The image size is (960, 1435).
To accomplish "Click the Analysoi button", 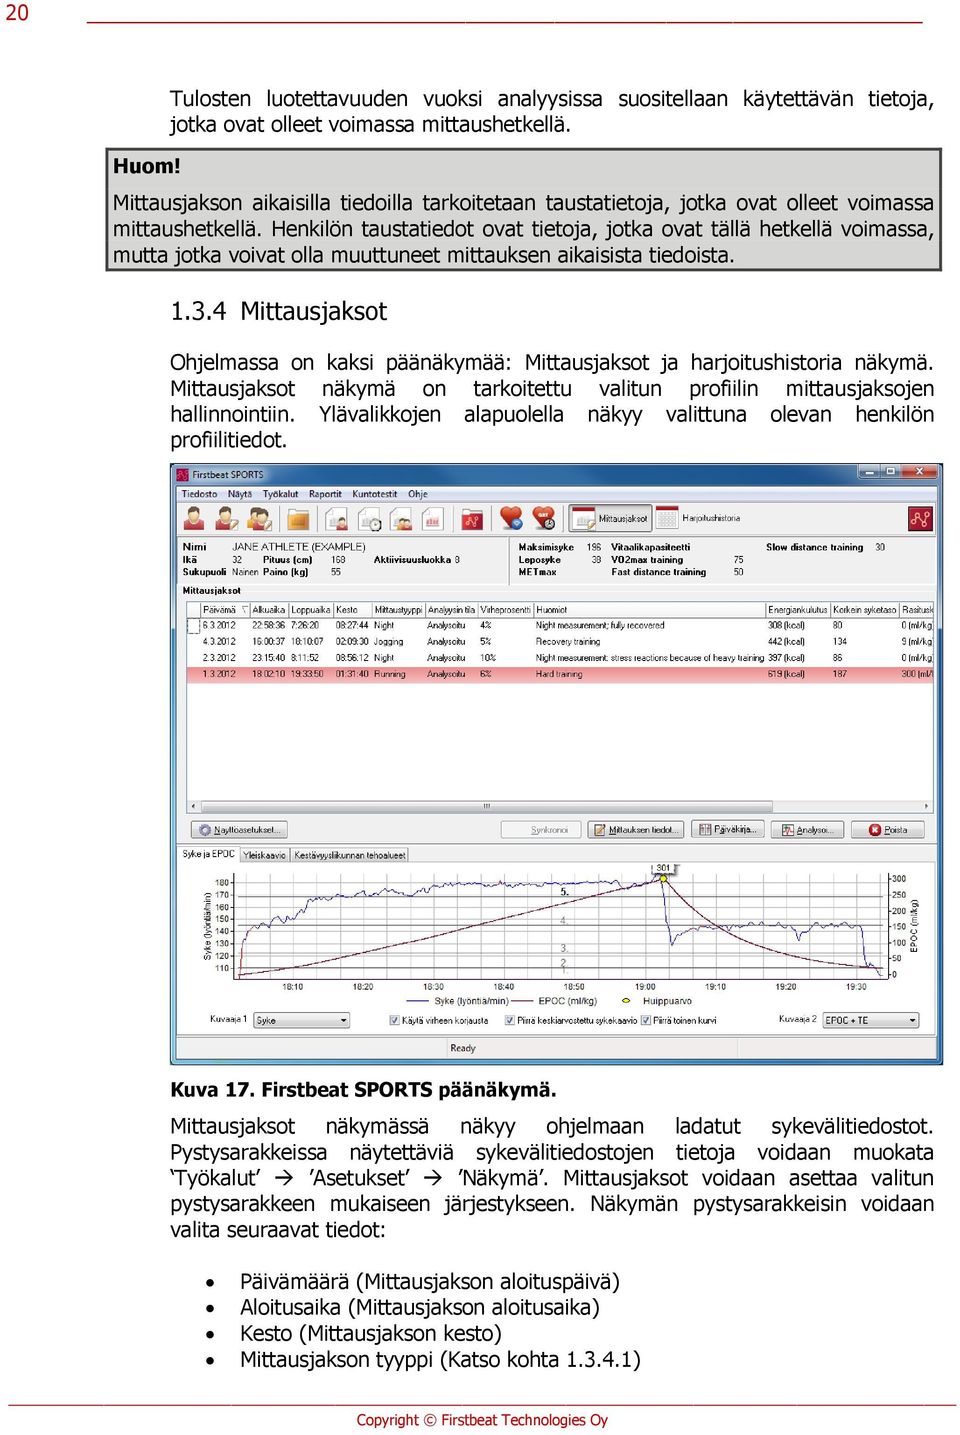I will [x=807, y=830].
